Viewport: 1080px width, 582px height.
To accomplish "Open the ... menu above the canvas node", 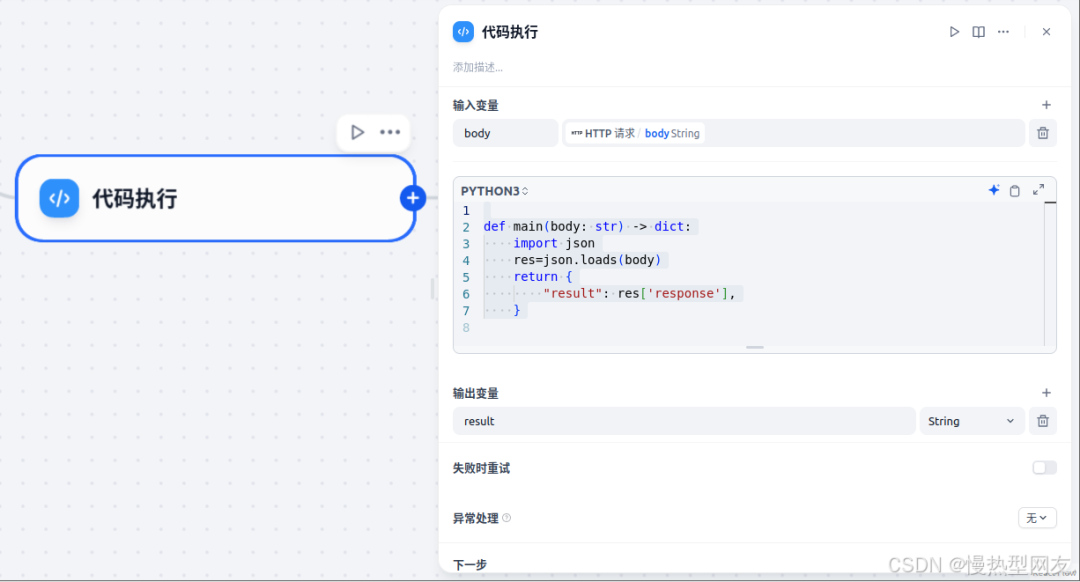I will point(389,131).
